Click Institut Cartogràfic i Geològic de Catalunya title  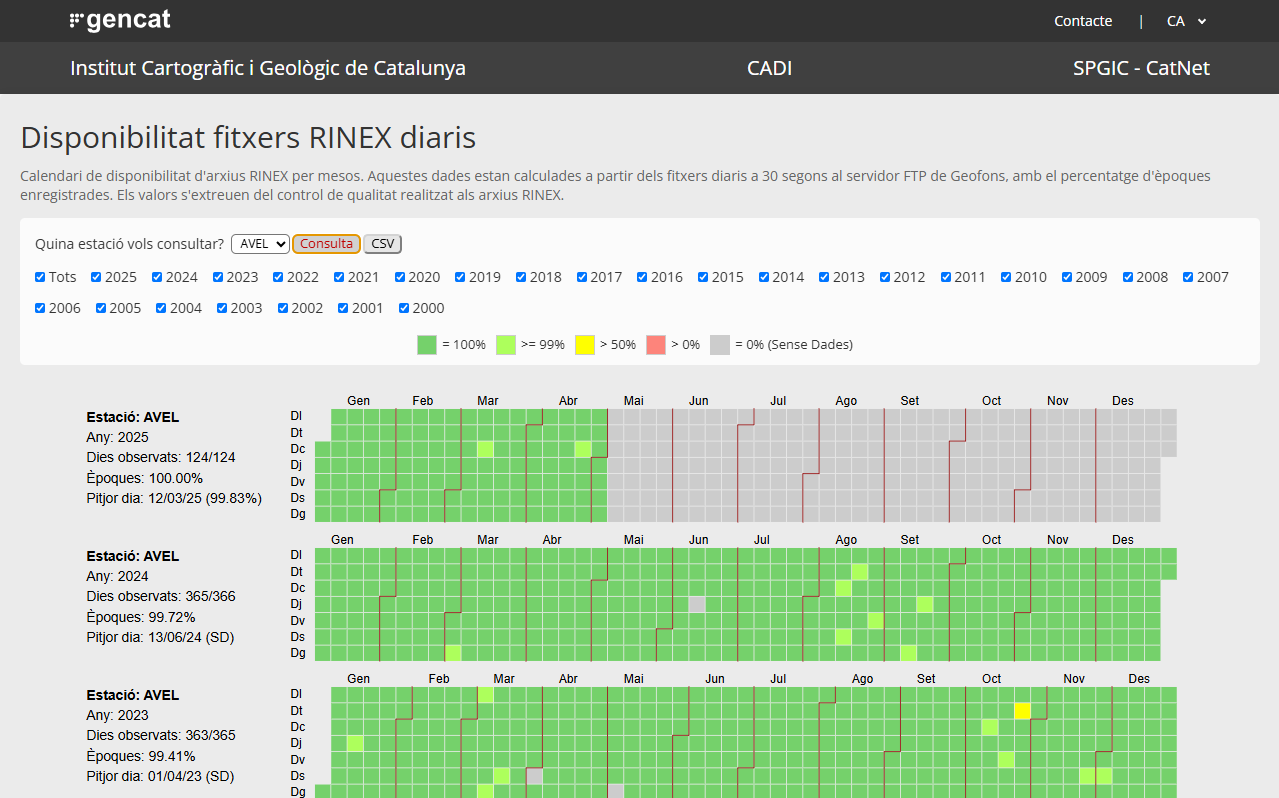click(268, 68)
